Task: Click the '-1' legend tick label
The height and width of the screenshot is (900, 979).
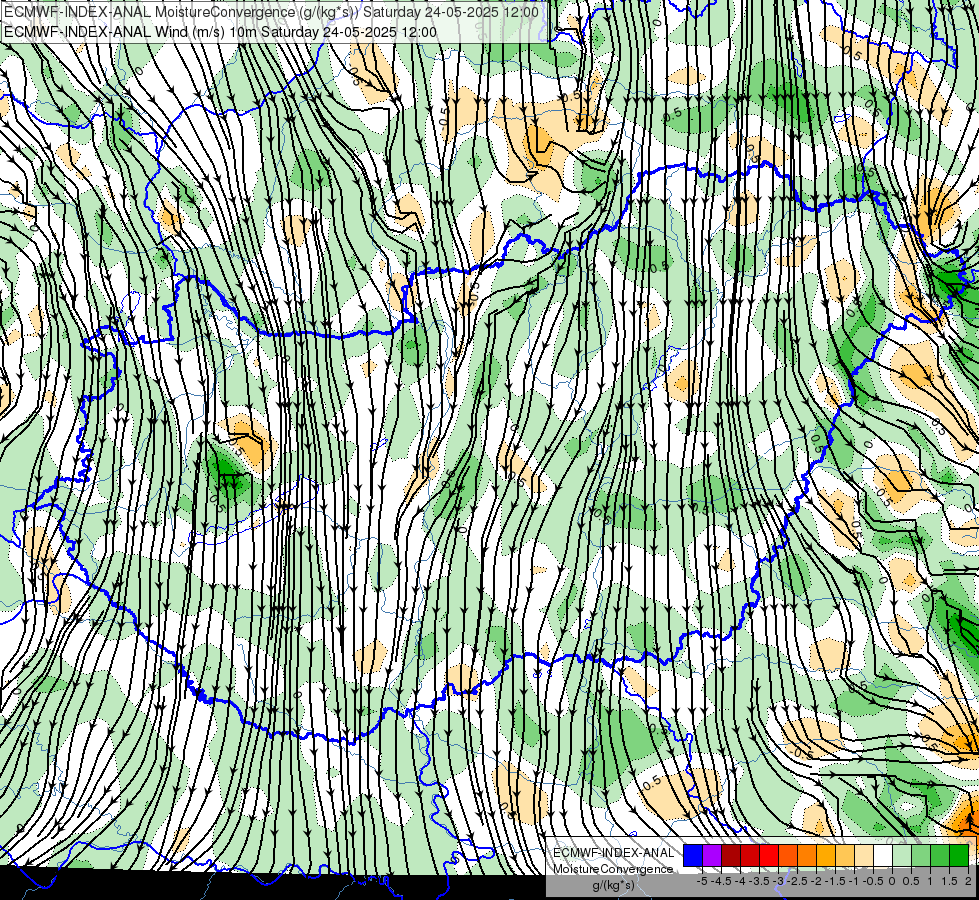Action: click(854, 881)
